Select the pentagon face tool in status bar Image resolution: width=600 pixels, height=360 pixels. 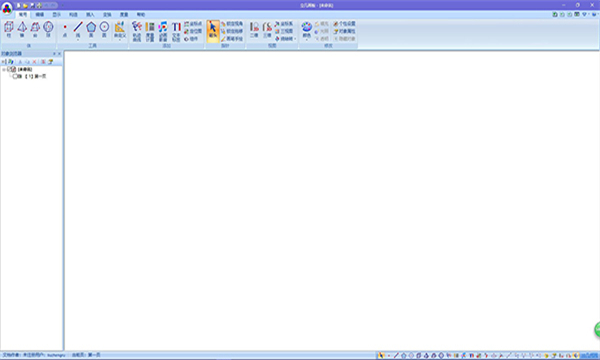tap(404, 355)
